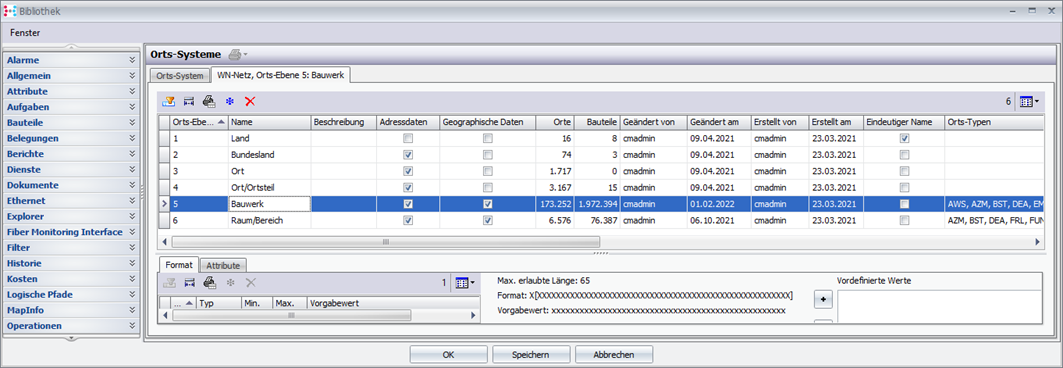The width and height of the screenshot is (1063, 368).
Task: Expand the MapInfo sidebar section
Action: 71,310
